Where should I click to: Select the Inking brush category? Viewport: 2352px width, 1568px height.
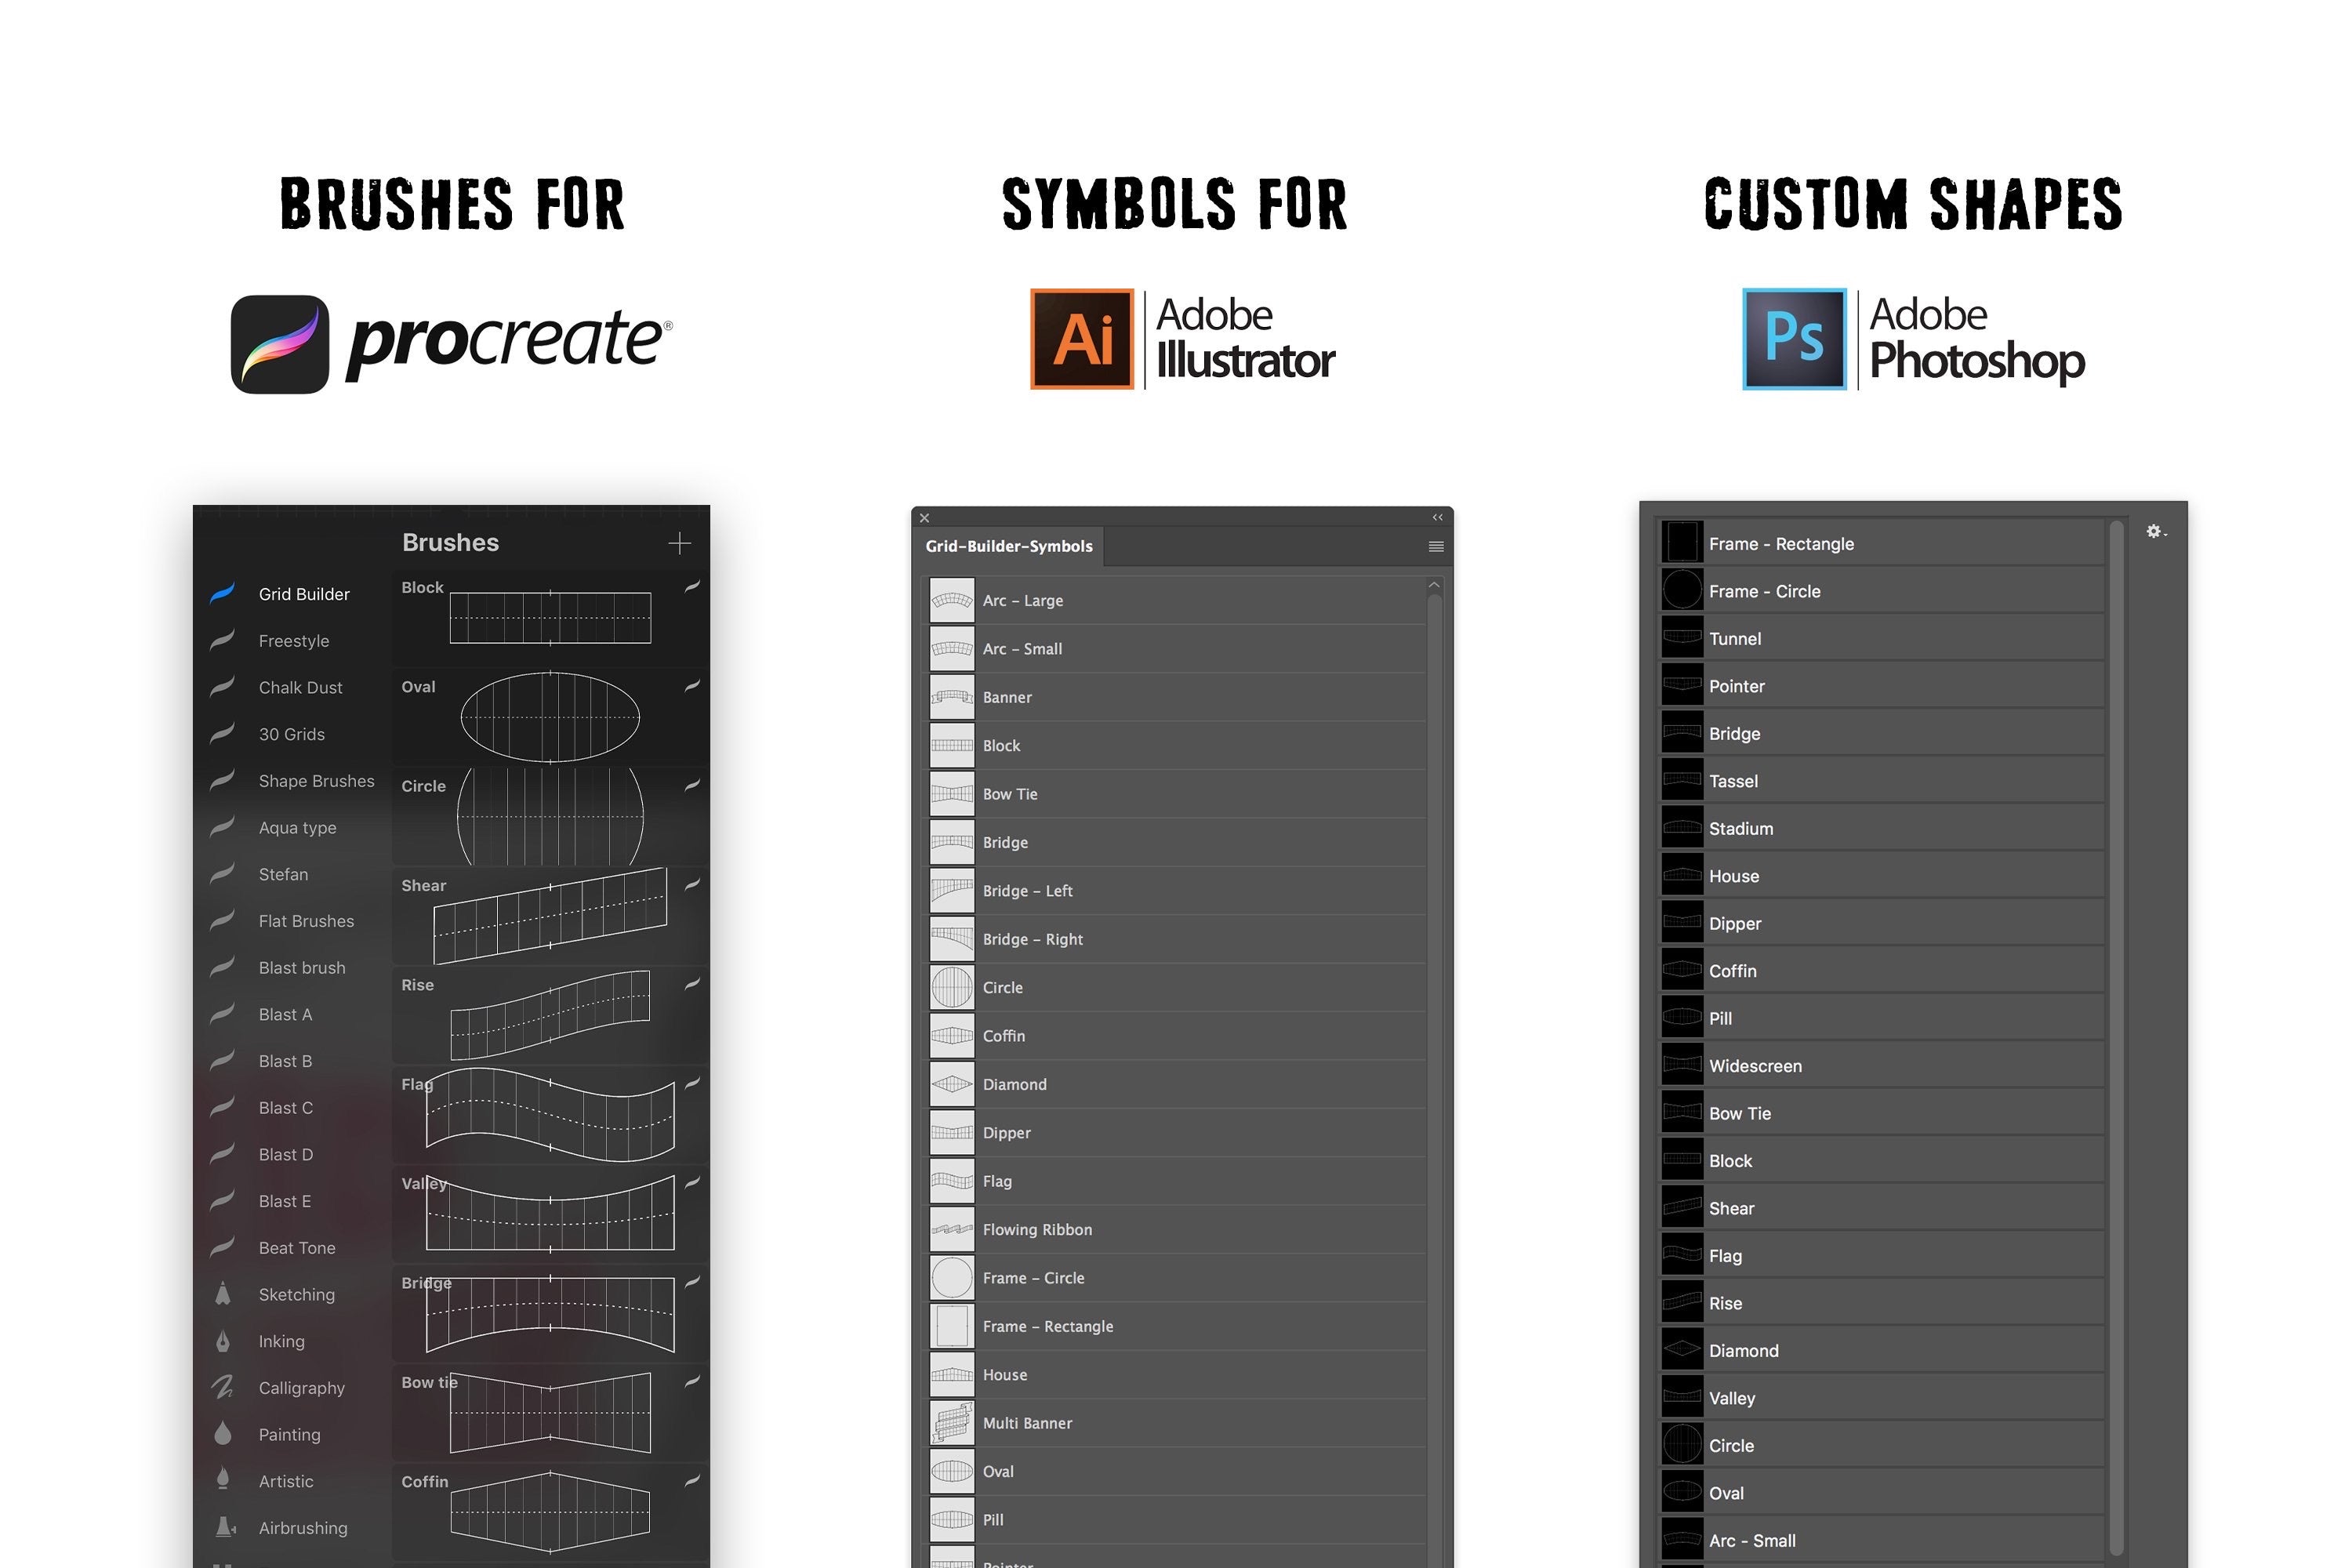[x=281, y=1341]
